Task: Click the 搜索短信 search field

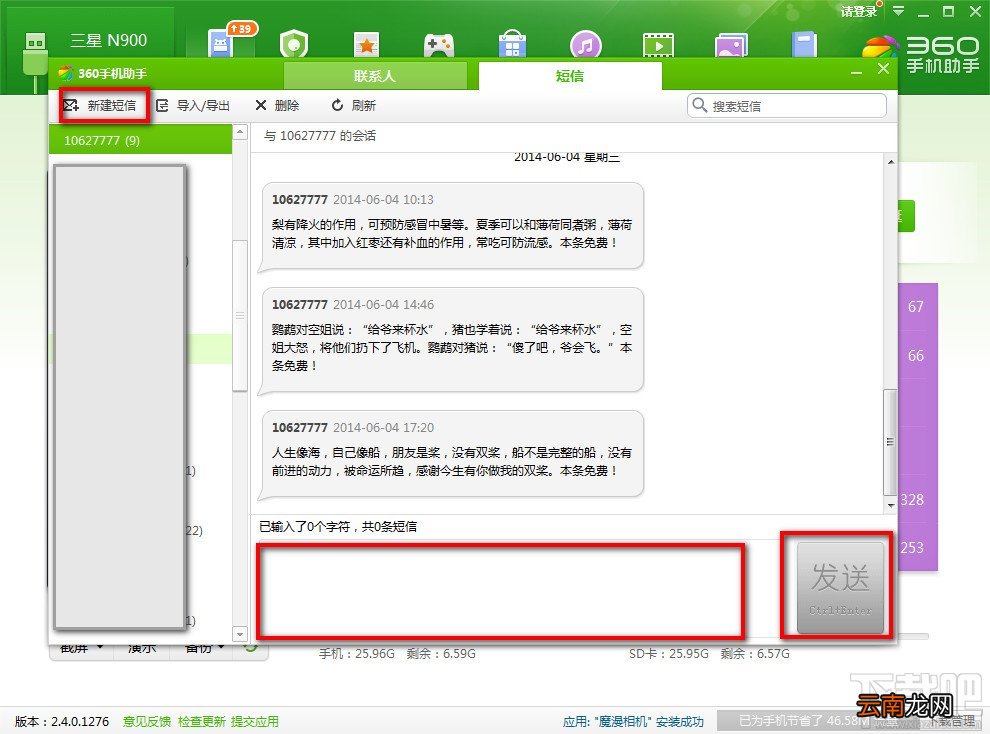Action: point(787,105)
